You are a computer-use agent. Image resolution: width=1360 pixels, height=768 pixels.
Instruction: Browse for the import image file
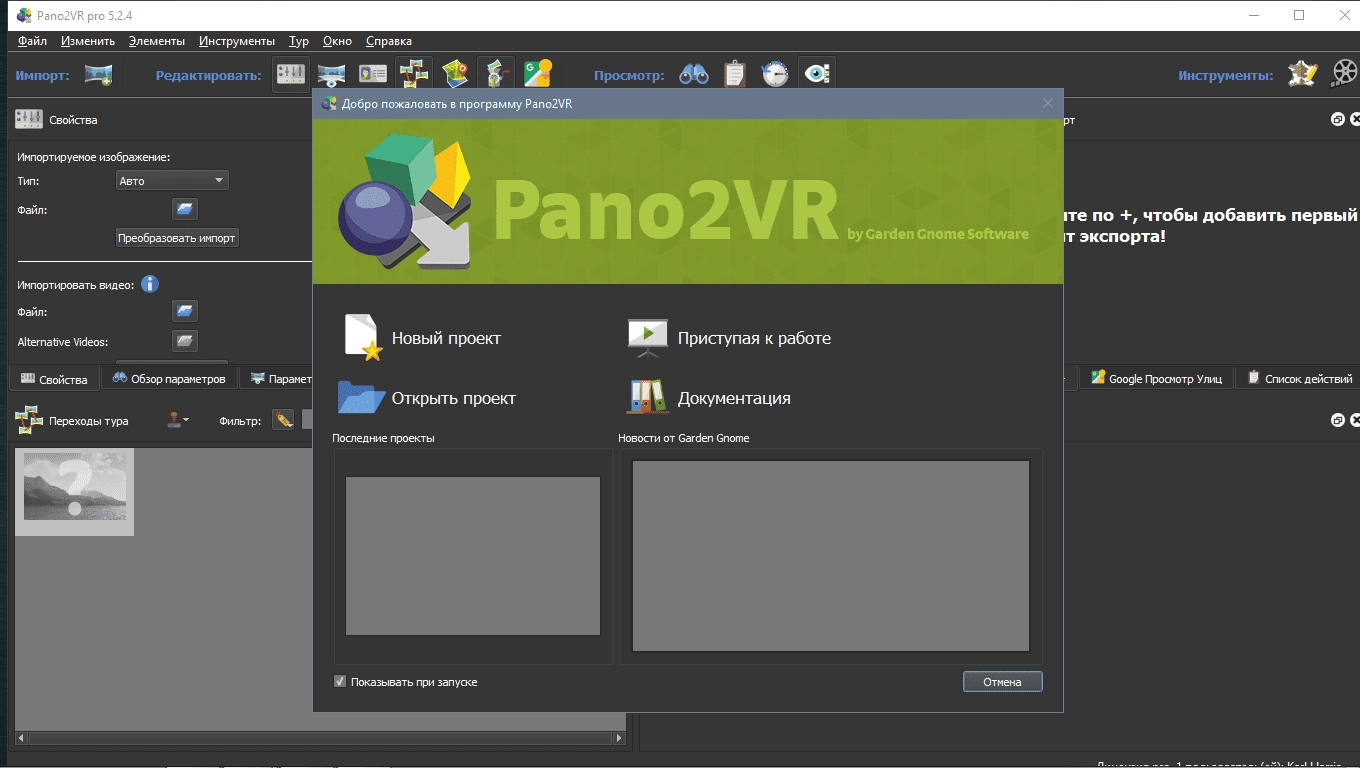[x=185, y=209]
